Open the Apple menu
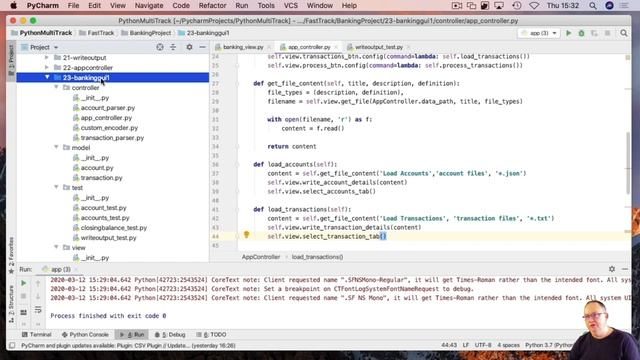The image size is (640, 360). (13, 6)
